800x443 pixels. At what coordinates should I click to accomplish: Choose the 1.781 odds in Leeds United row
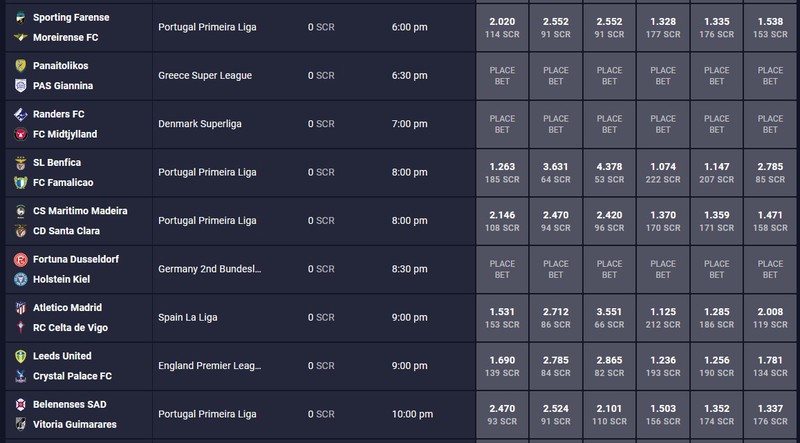pyautogui.click(x=770, y=366)
